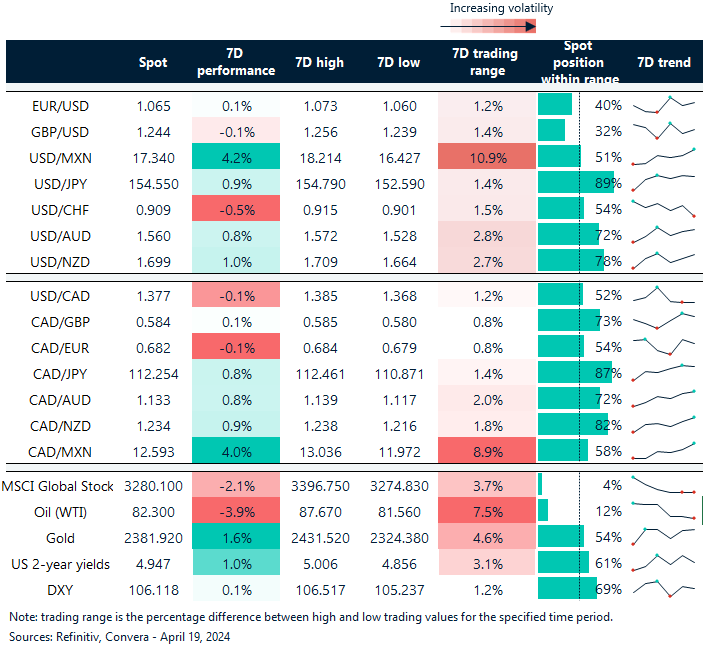
Task: Click the DXY 7D trend sparkline
Action: point(663,589)
